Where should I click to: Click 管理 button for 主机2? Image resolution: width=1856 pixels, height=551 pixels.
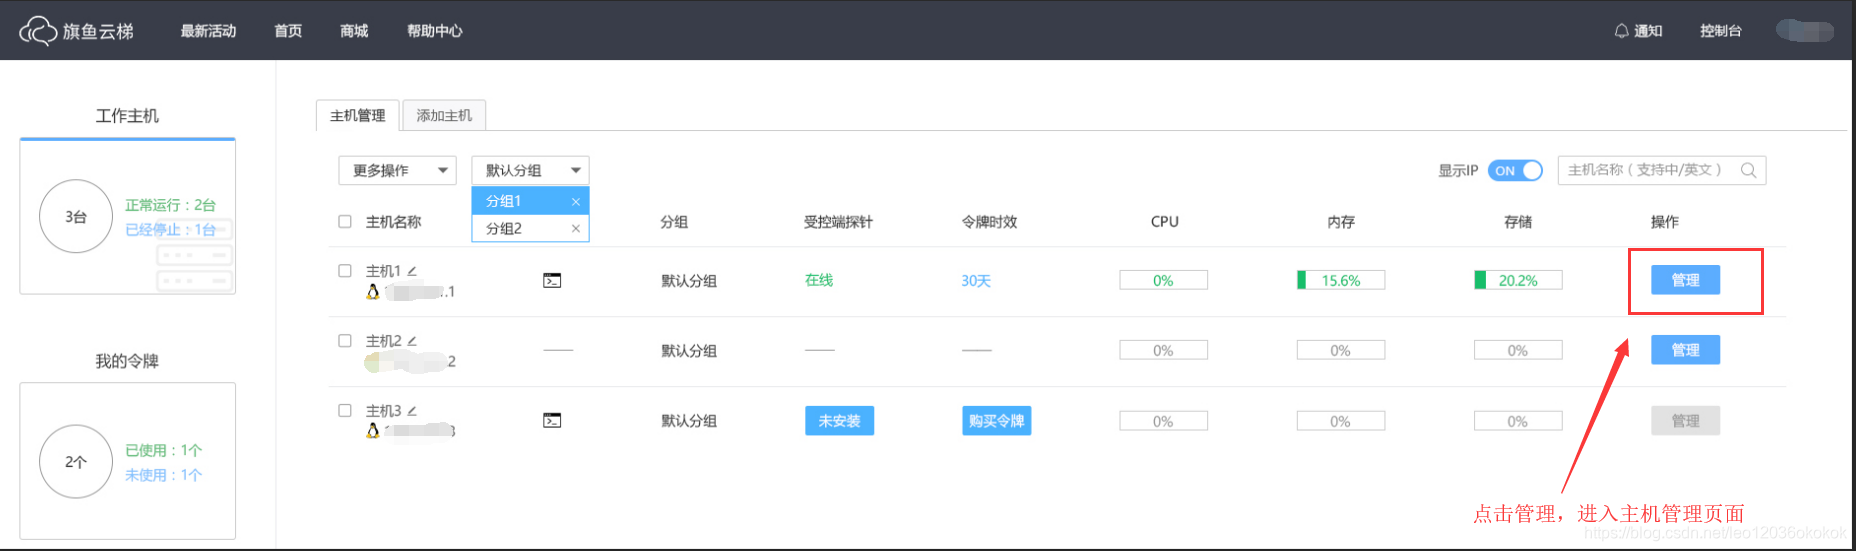(x=1685, y=350)
